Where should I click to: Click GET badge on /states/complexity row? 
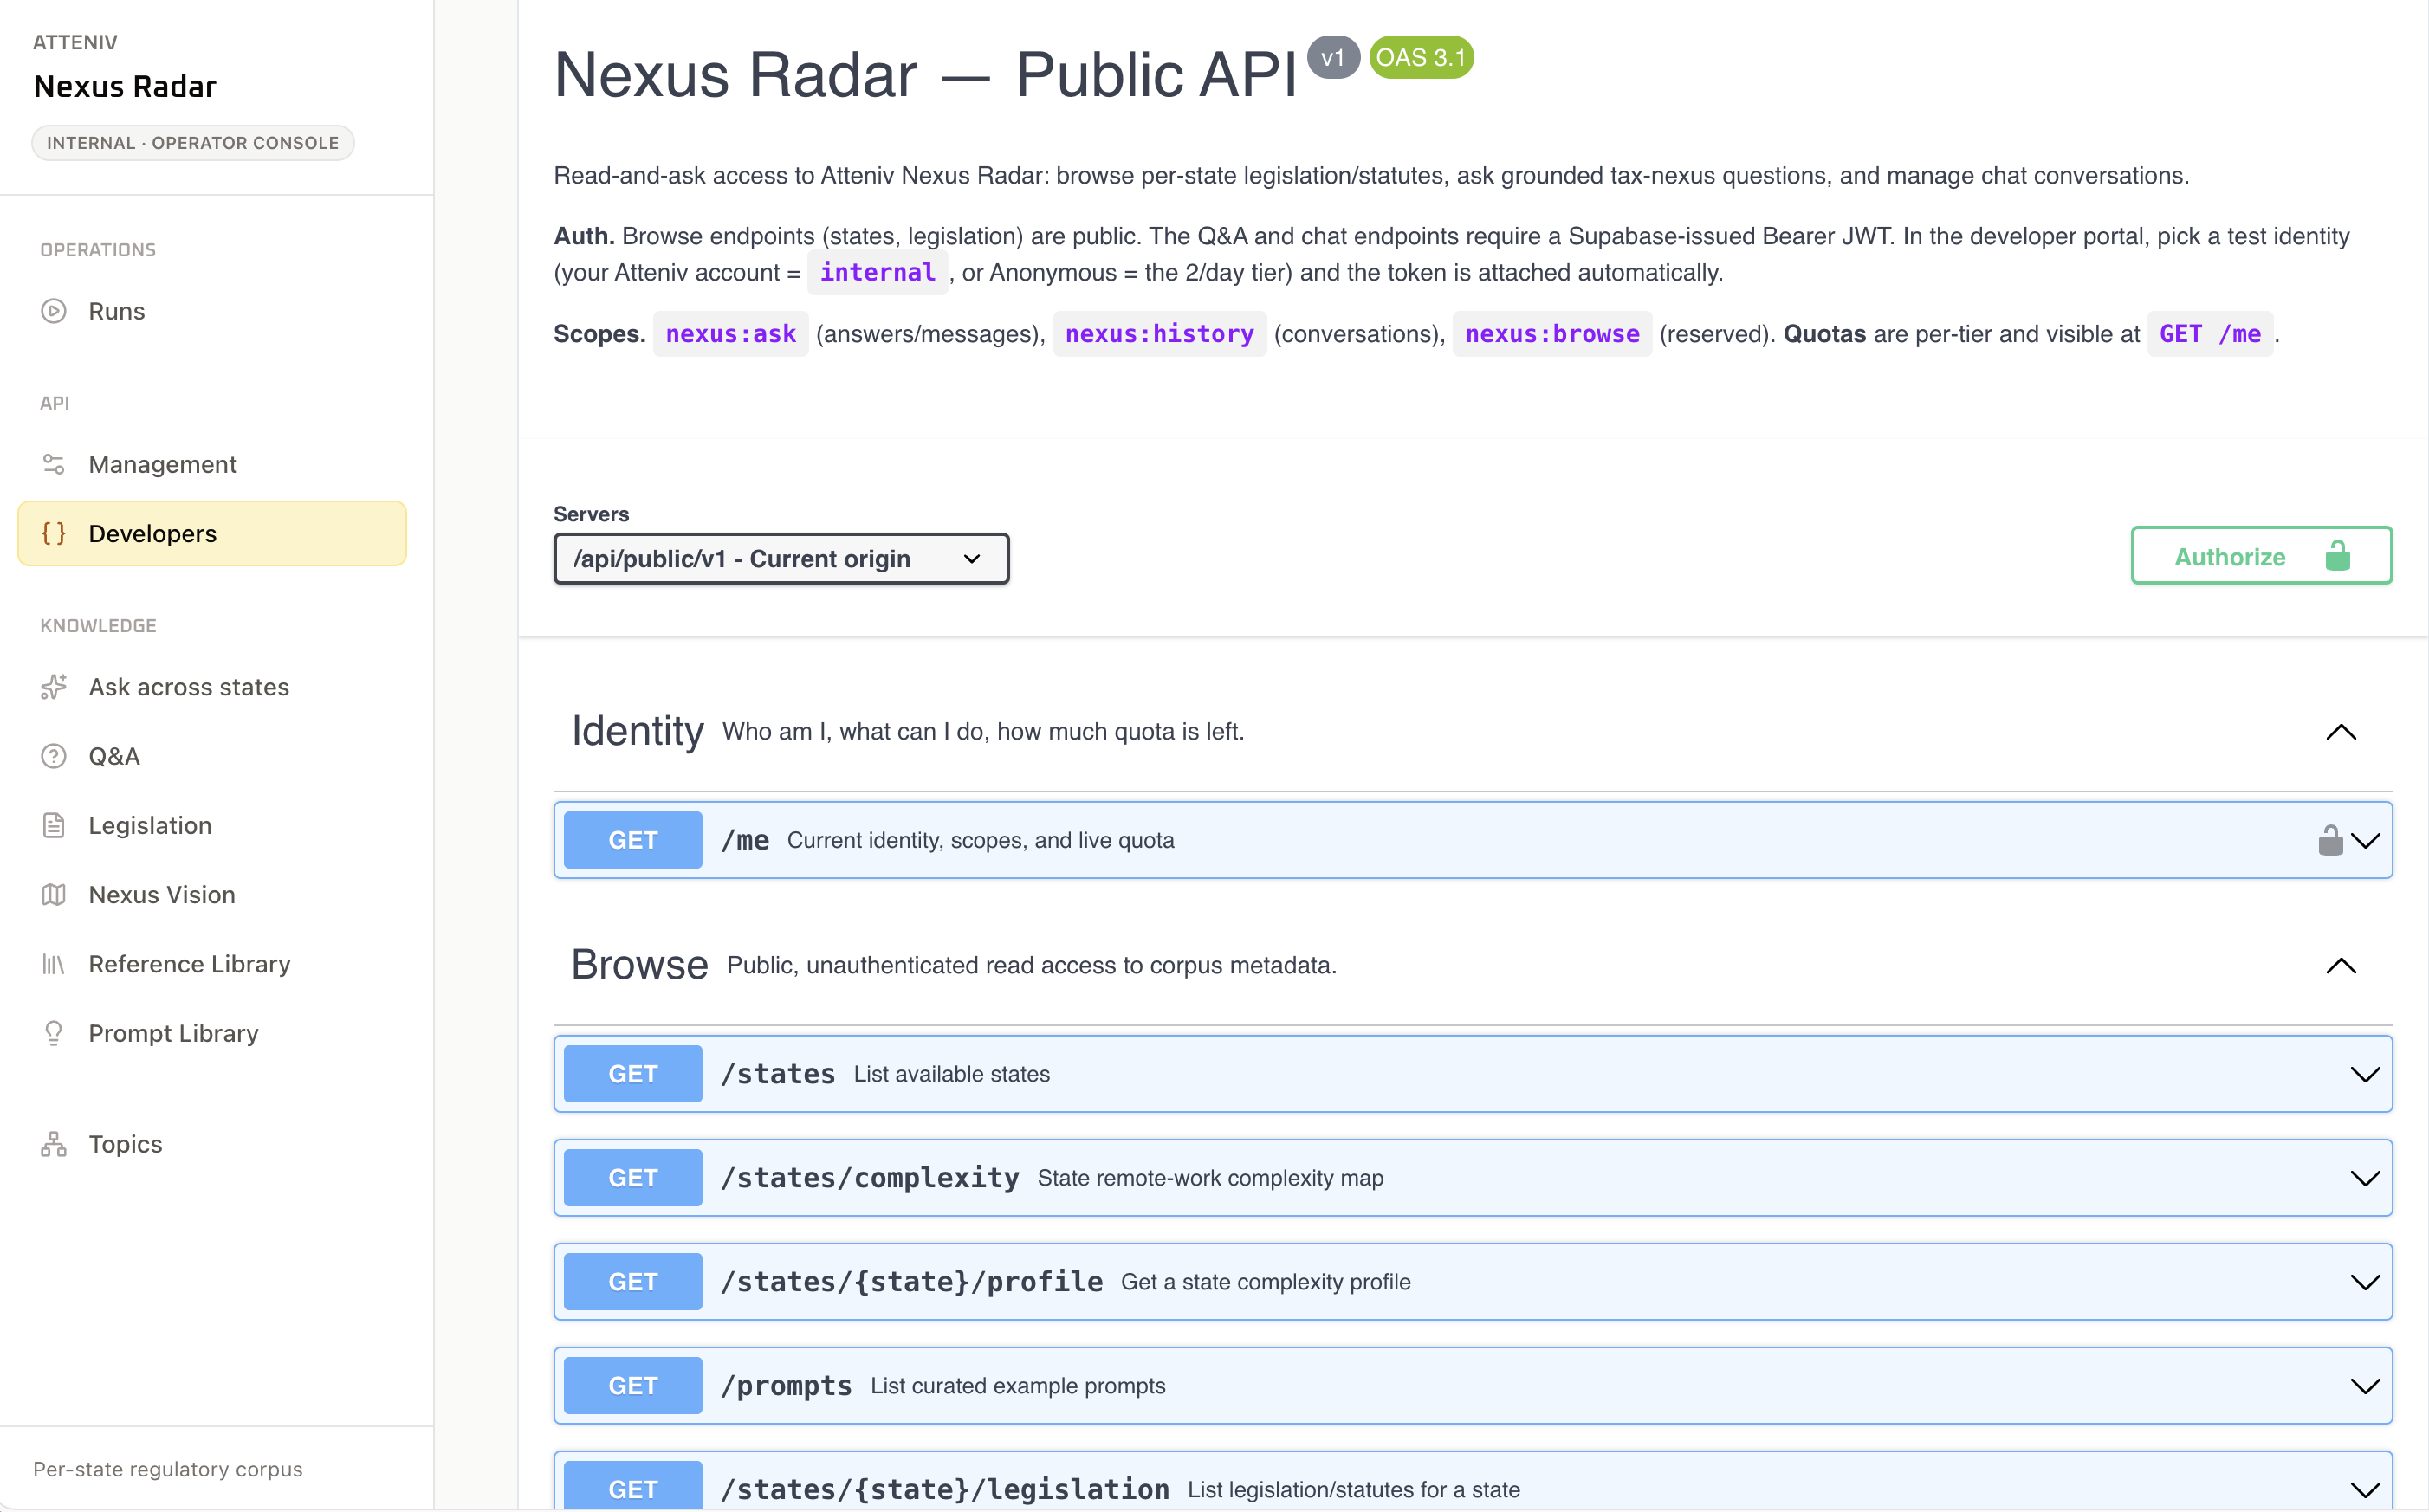[x=633, y=1178]
